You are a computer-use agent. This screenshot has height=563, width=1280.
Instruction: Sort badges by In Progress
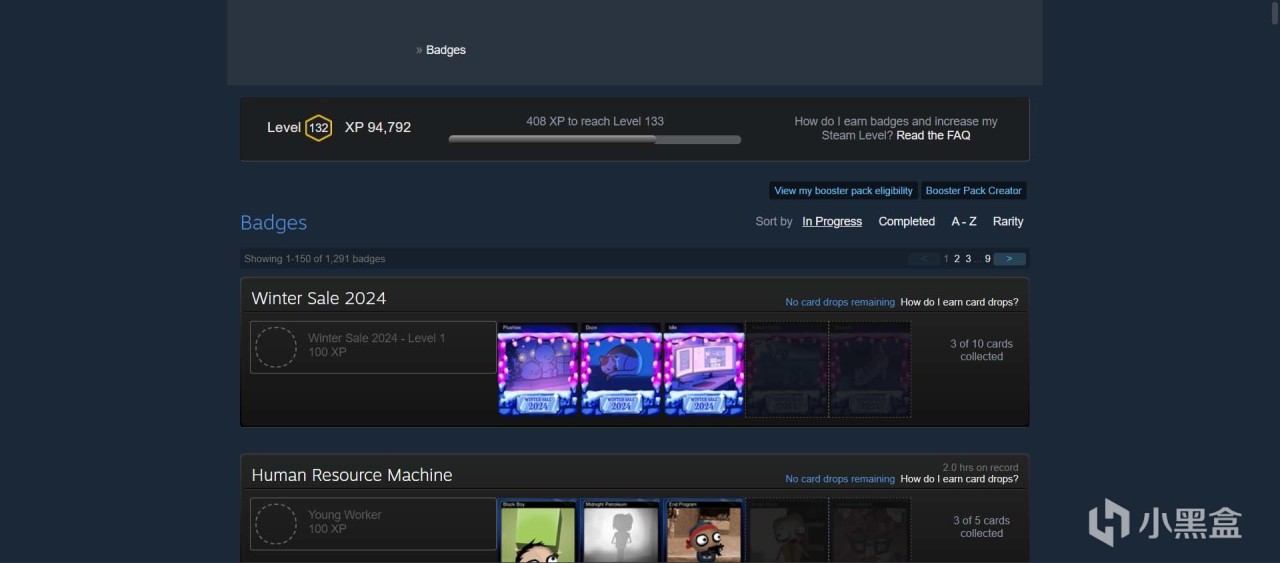coord(832,222)
